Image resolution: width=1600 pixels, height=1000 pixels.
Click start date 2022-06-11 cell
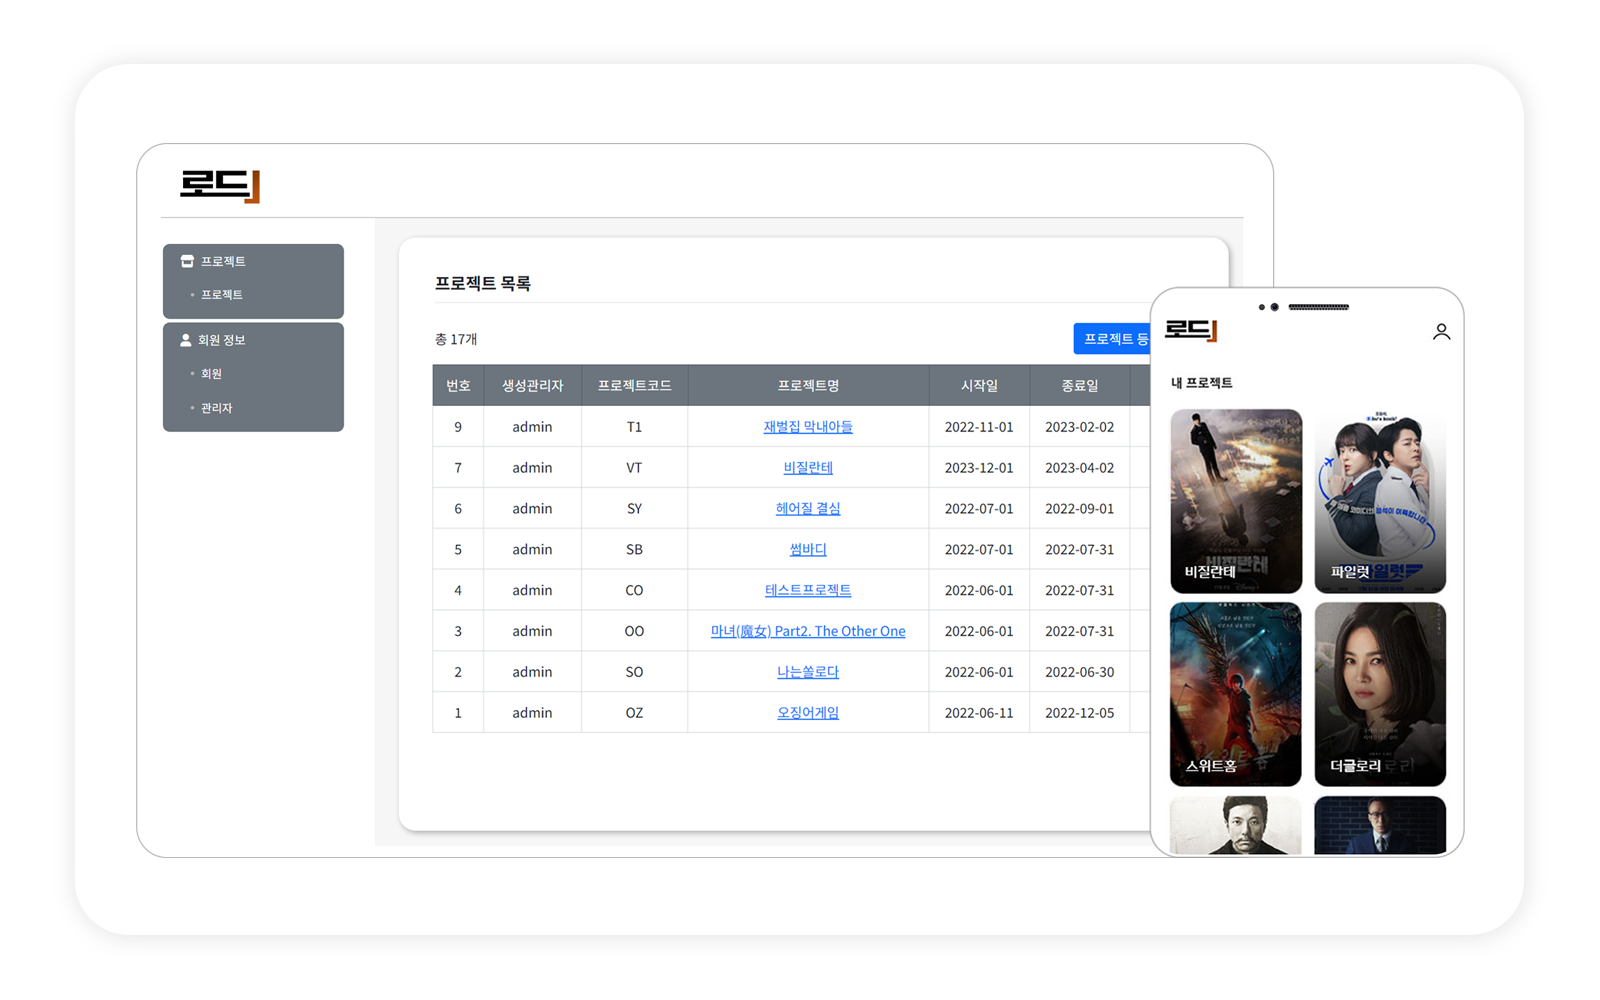[979, 714]
